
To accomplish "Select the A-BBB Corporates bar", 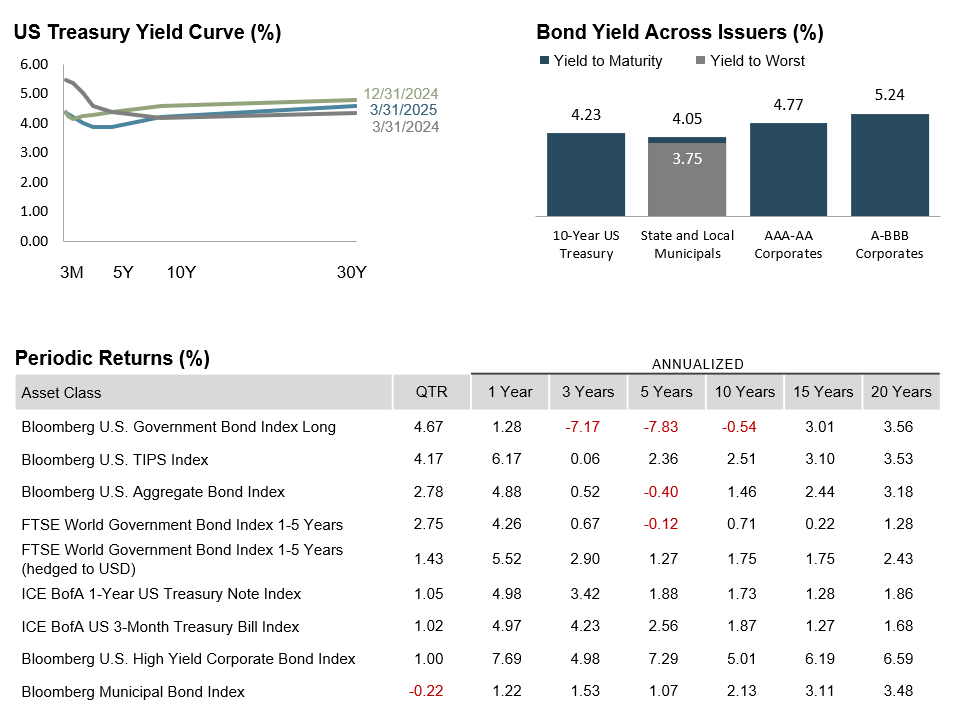I will pos(889,164).
